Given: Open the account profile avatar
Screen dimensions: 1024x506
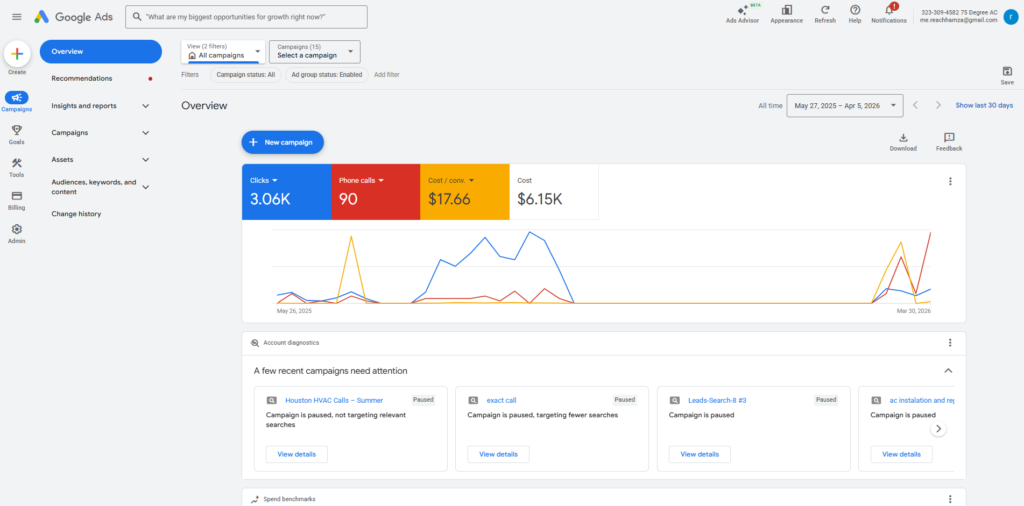Looking at the screenshot, I should [x=1011, y=18].
